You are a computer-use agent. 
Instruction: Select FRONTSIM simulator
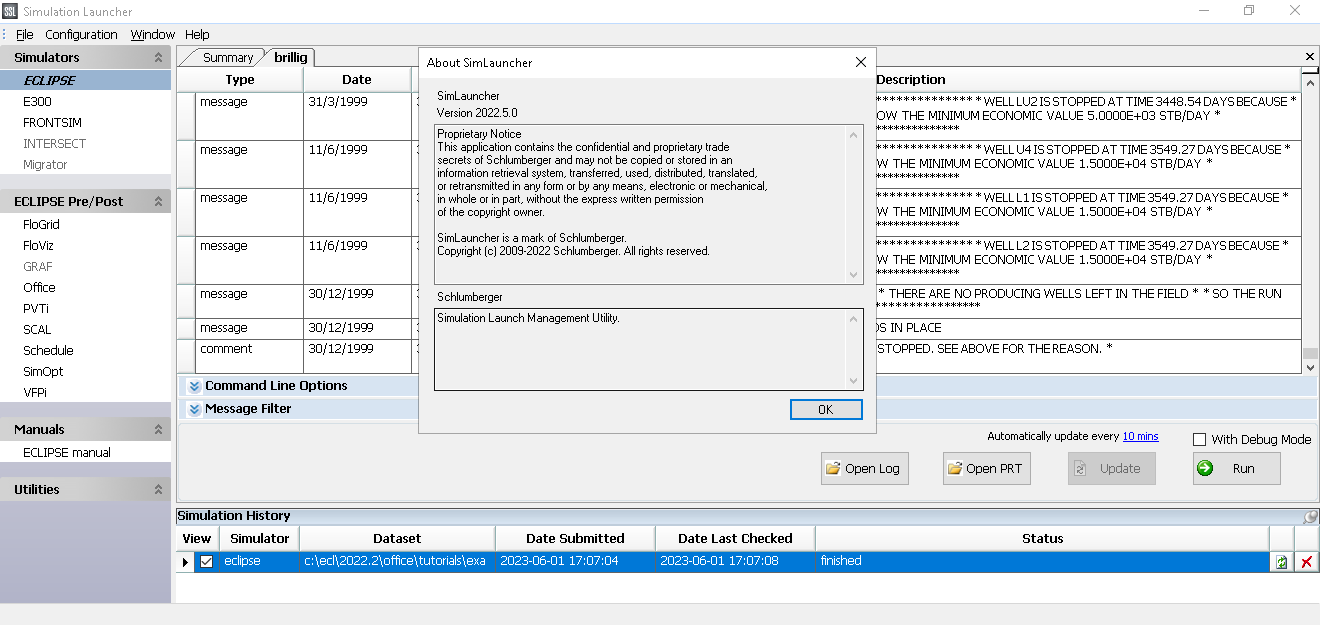point(52,122)
